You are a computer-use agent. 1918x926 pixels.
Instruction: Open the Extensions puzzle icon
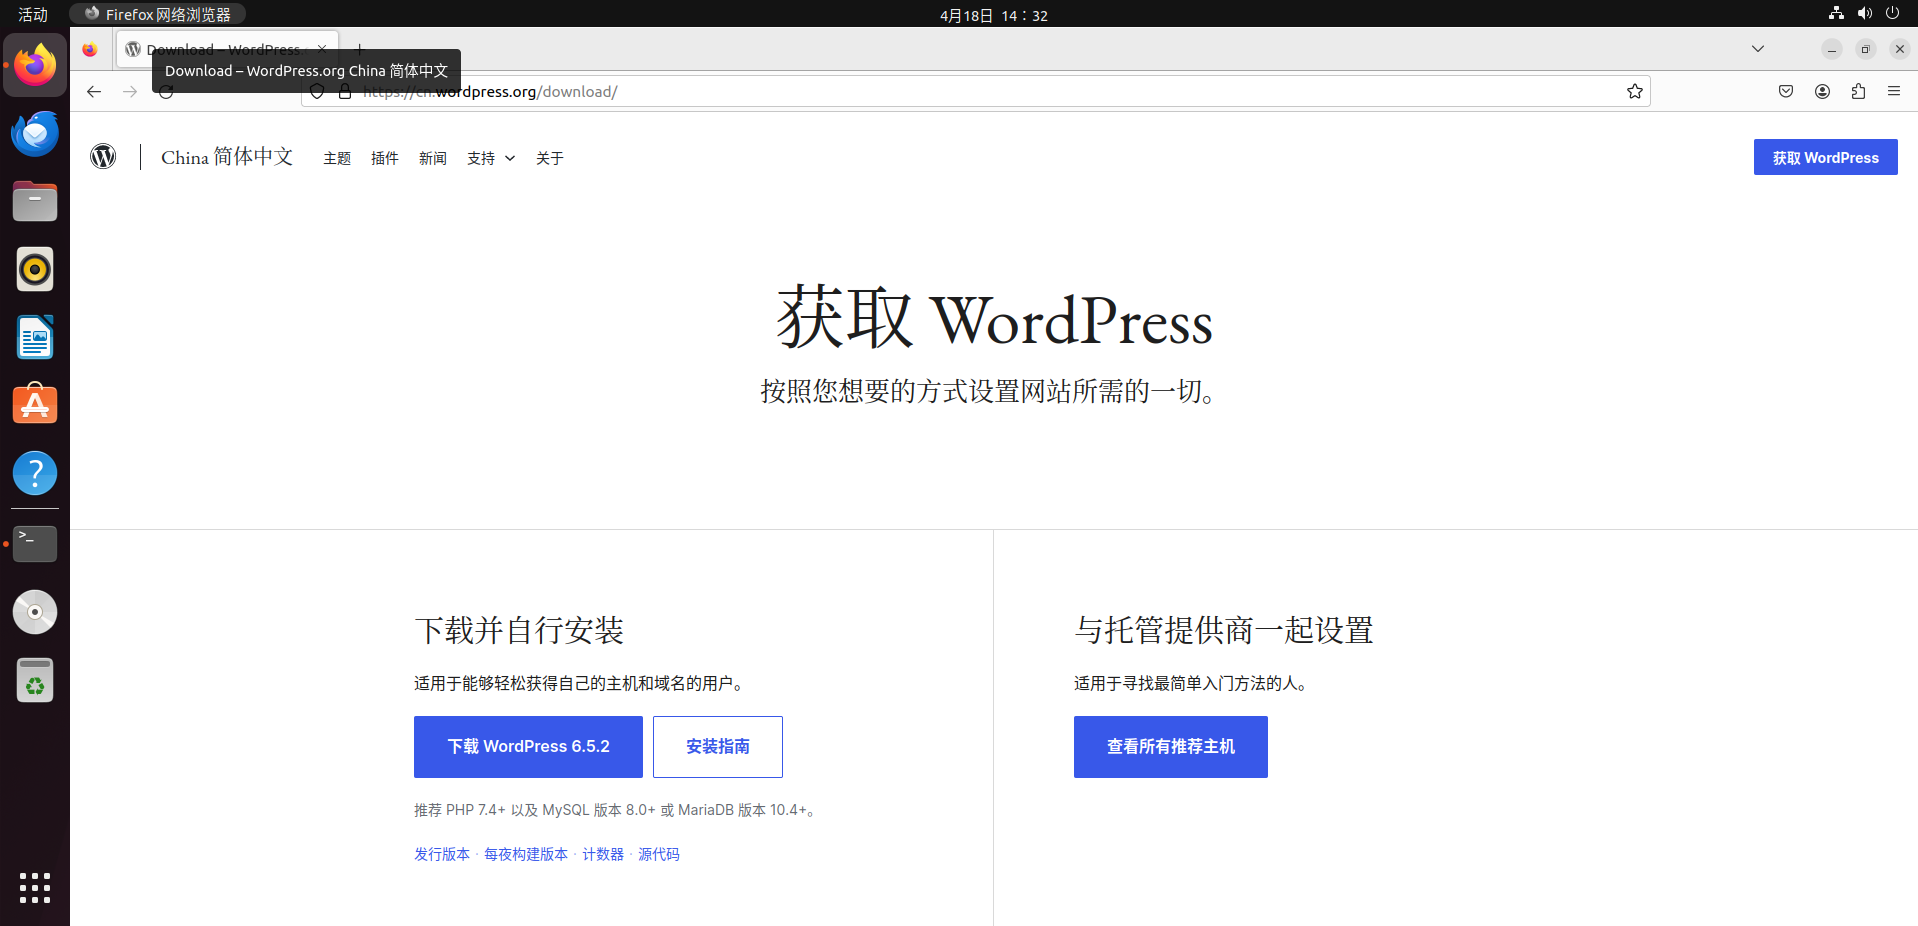1858,92
